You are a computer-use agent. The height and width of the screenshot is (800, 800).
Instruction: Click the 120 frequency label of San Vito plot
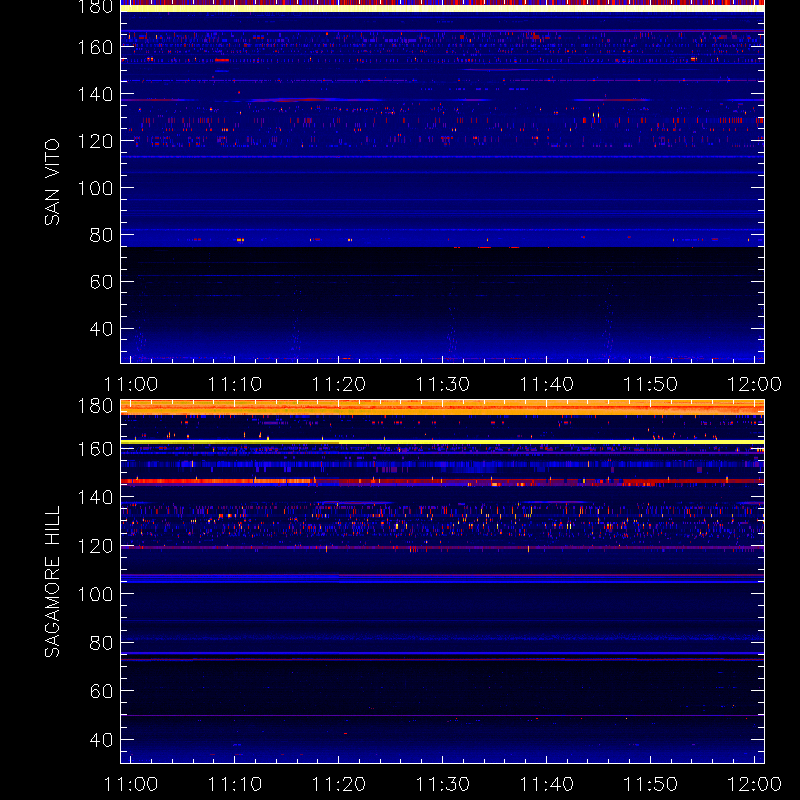click(95, 141)
